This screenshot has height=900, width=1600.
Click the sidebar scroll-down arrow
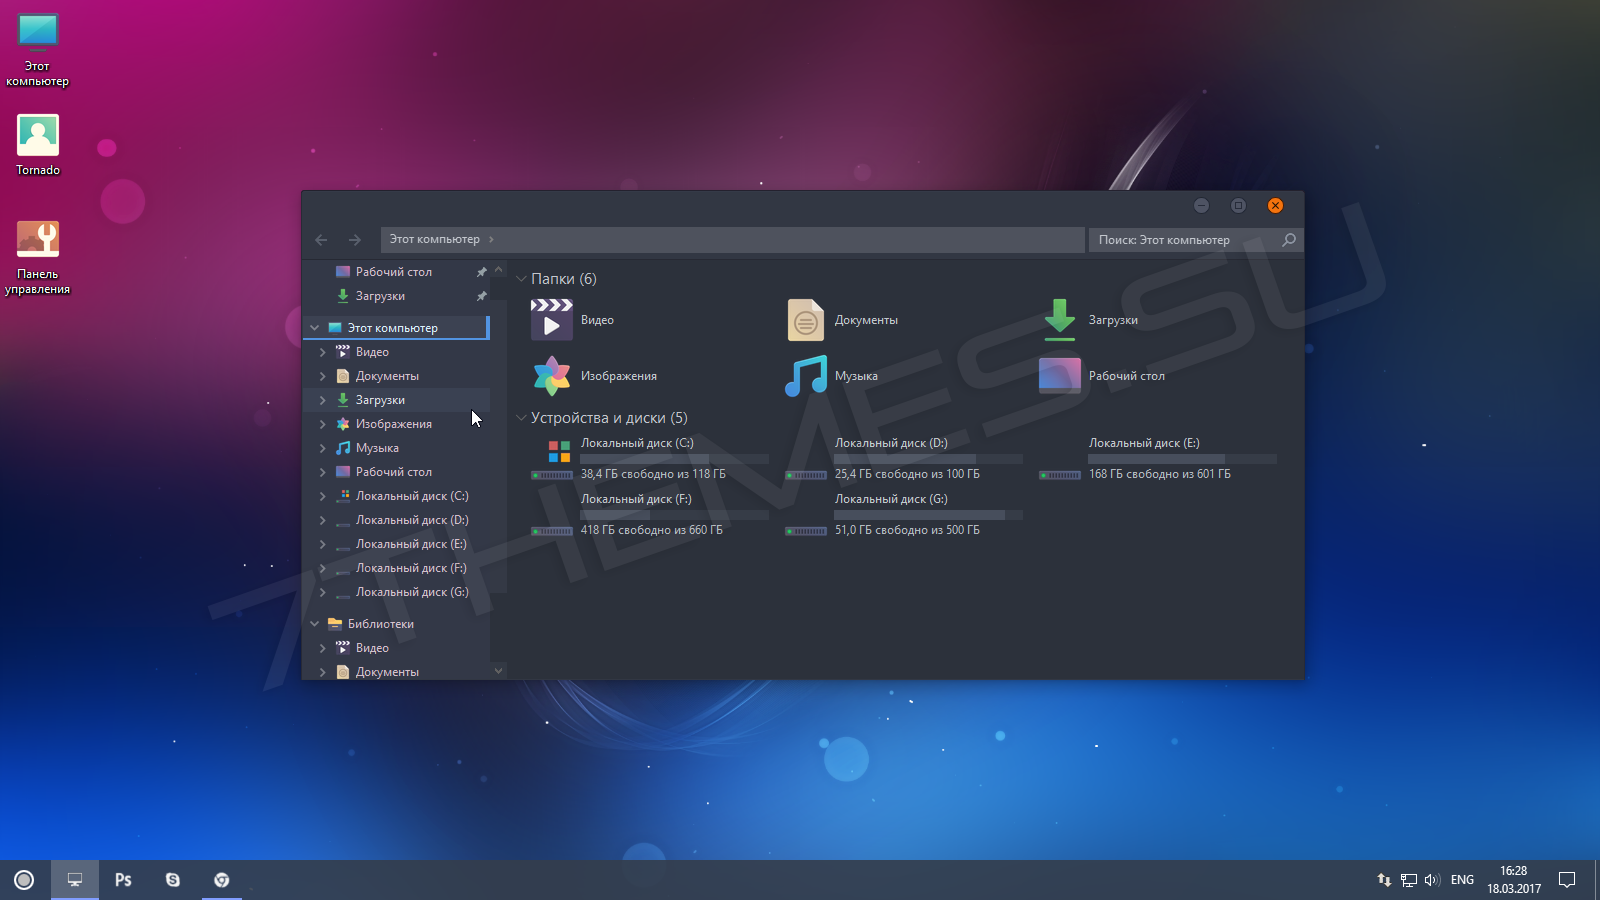click(498, 671)
